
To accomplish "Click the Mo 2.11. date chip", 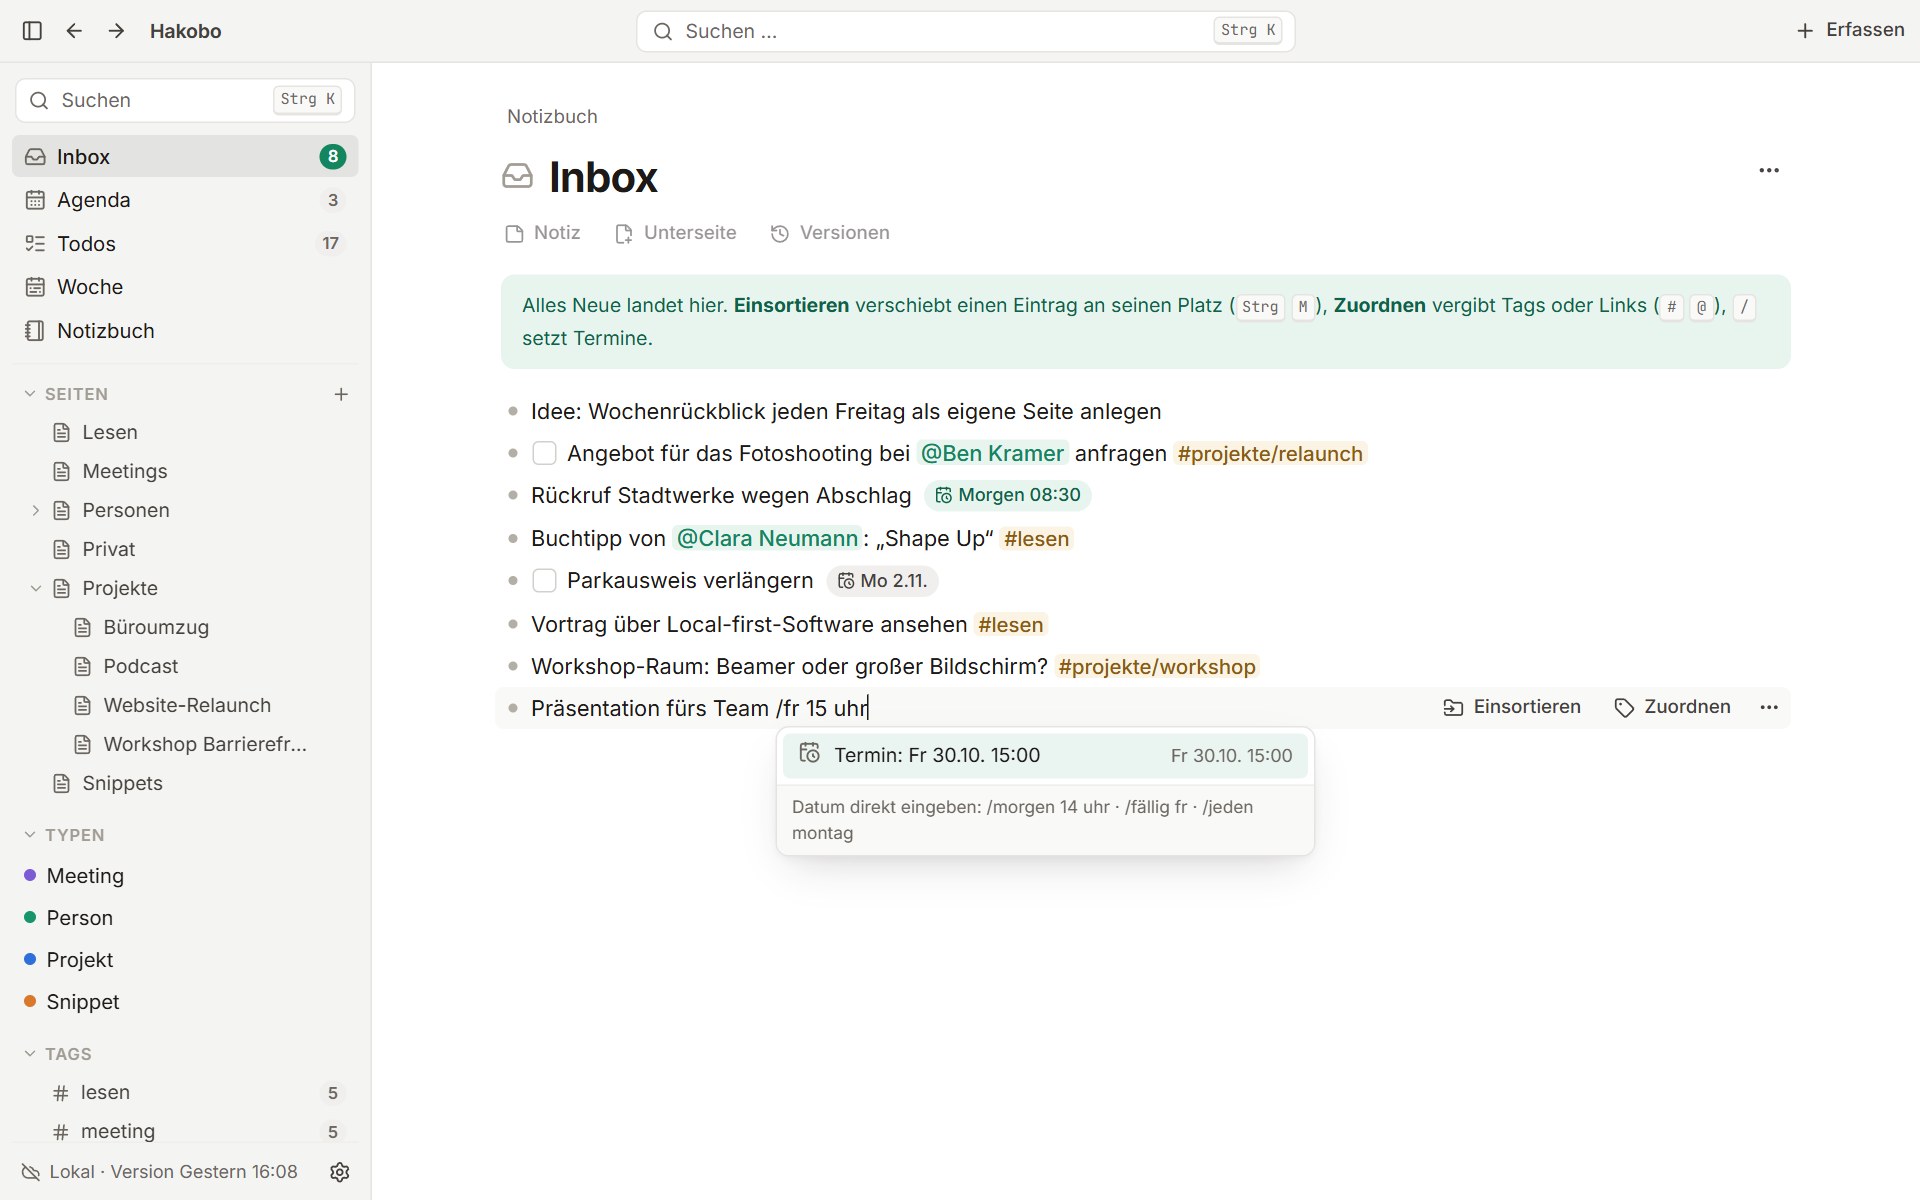I will 882,581.
